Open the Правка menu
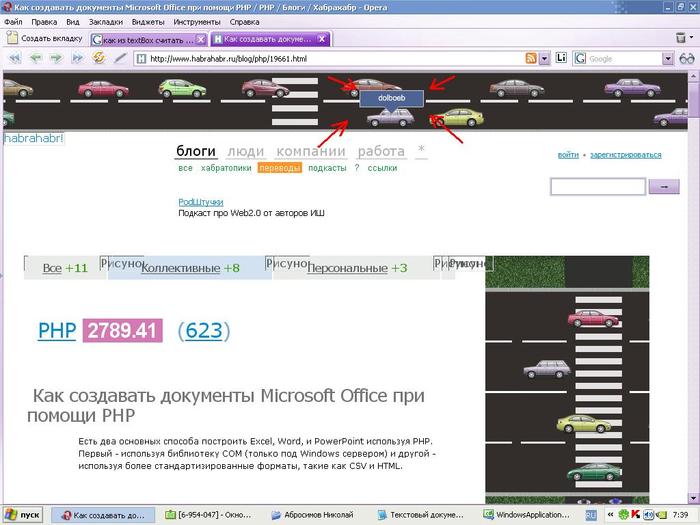 pos(44,22)
